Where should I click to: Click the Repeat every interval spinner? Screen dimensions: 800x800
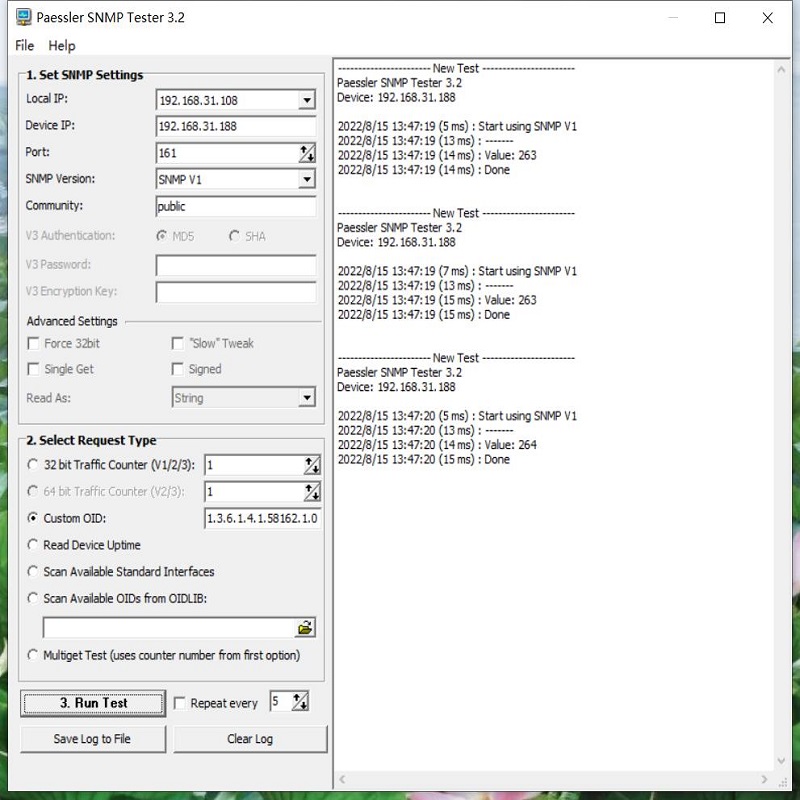click(x=300, y=702)
